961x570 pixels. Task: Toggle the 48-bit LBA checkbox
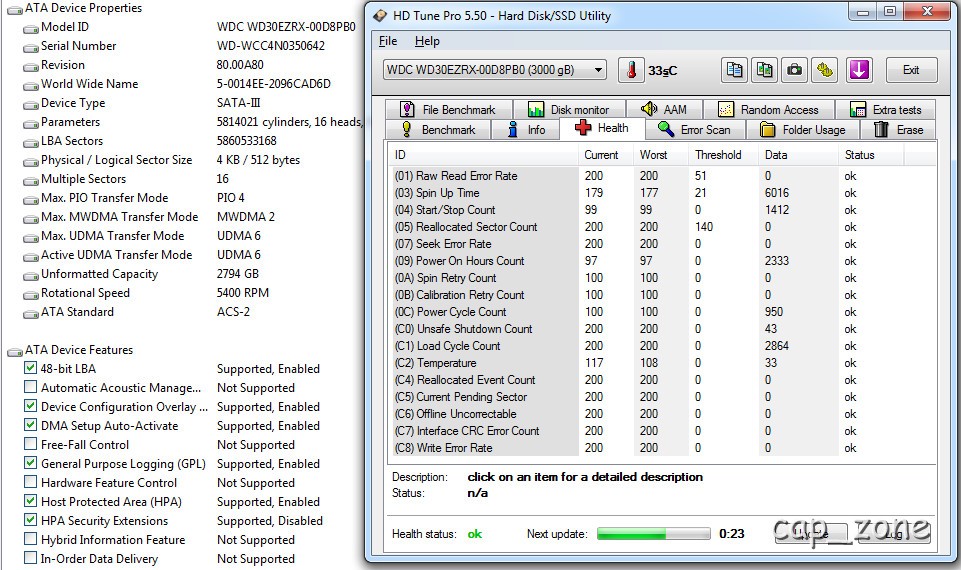(x=30, y=368)
